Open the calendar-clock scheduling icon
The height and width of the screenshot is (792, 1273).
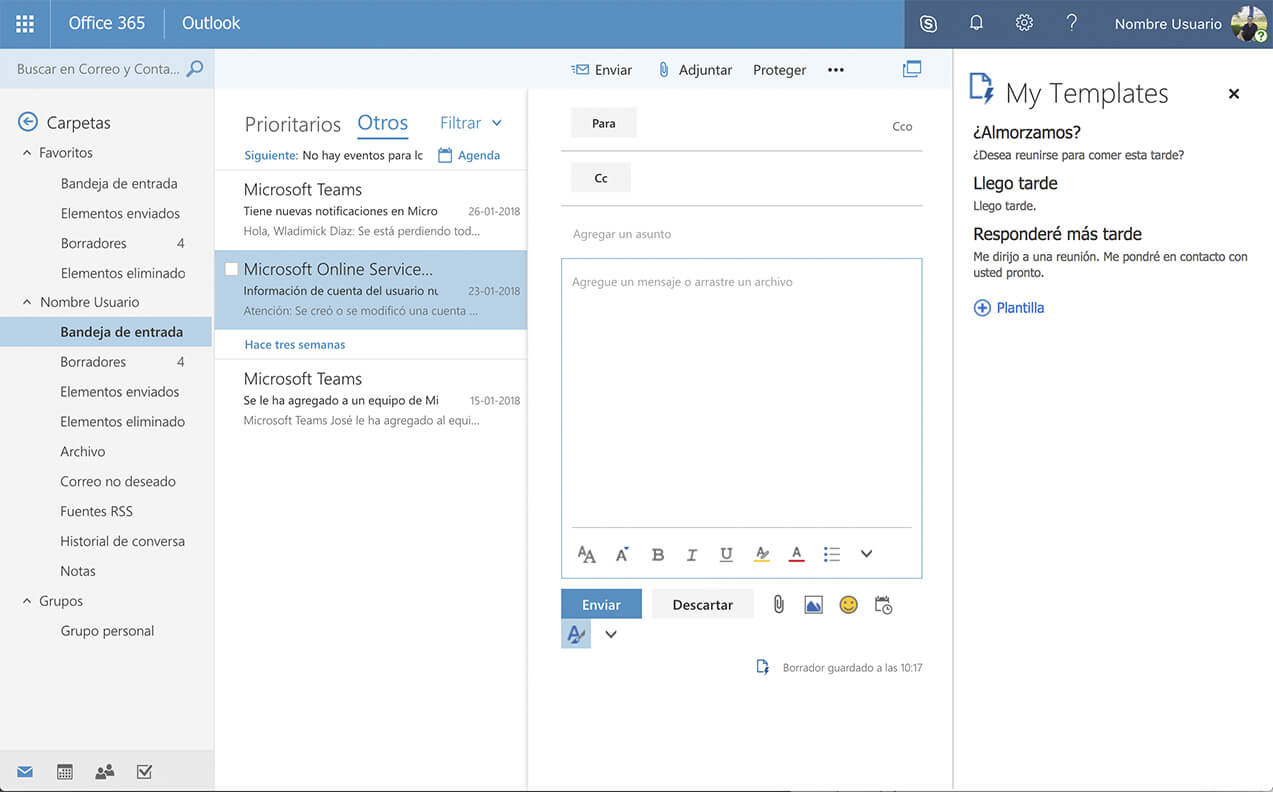point(883,604)
